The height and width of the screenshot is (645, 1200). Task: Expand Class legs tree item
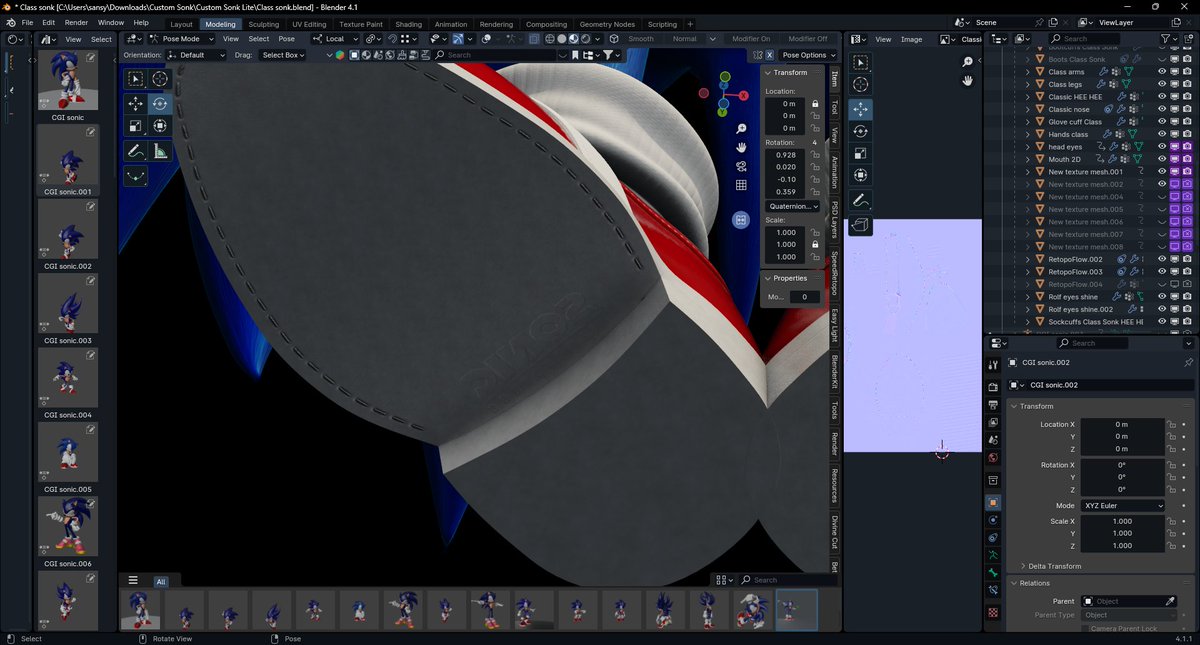[1027, 84]
